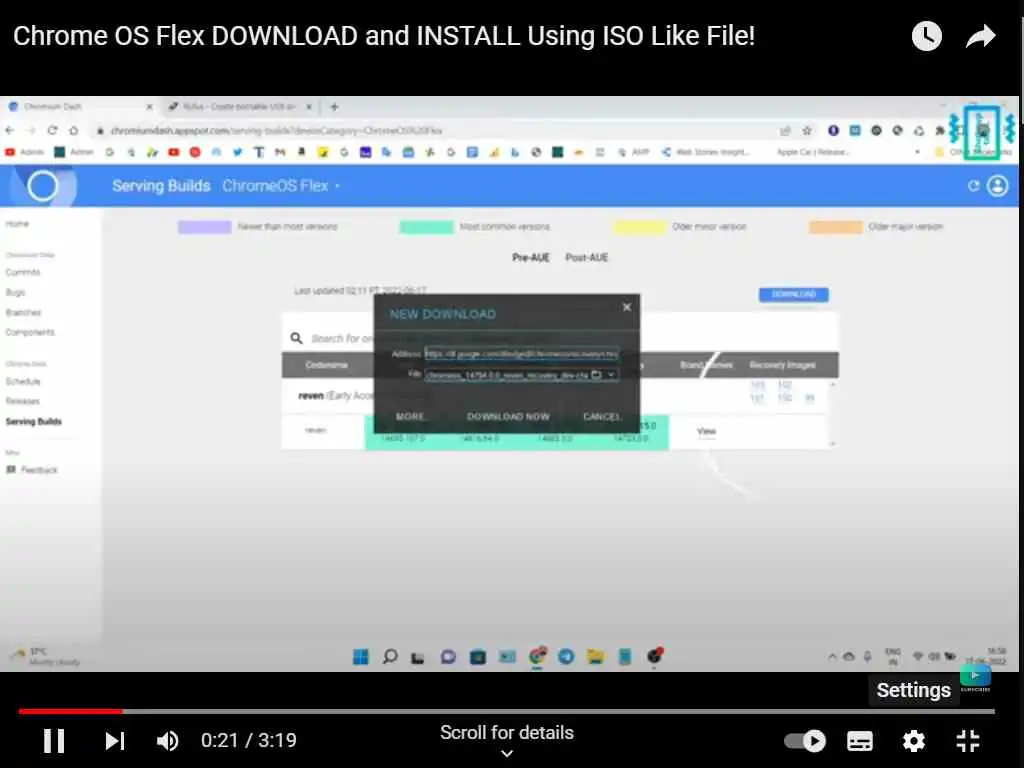1024x768 pixels.
Task: Click the Chromium Dash circle logo
Action: (x=43, y=186)
